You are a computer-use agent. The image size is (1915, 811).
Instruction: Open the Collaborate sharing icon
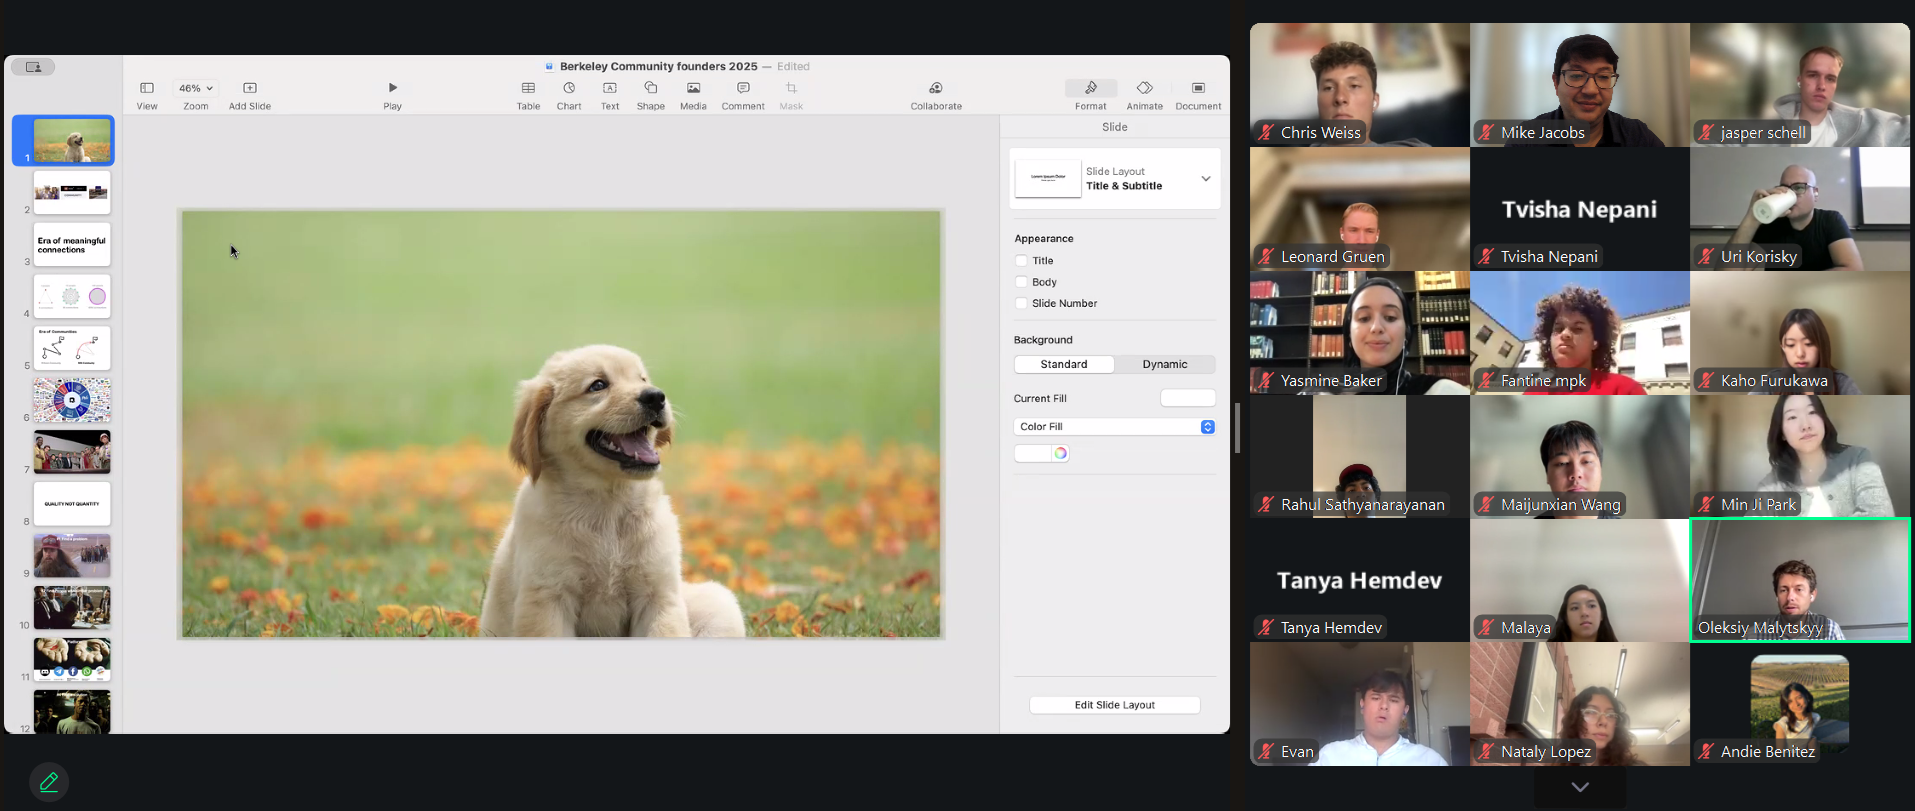click(x=936, y=88)
